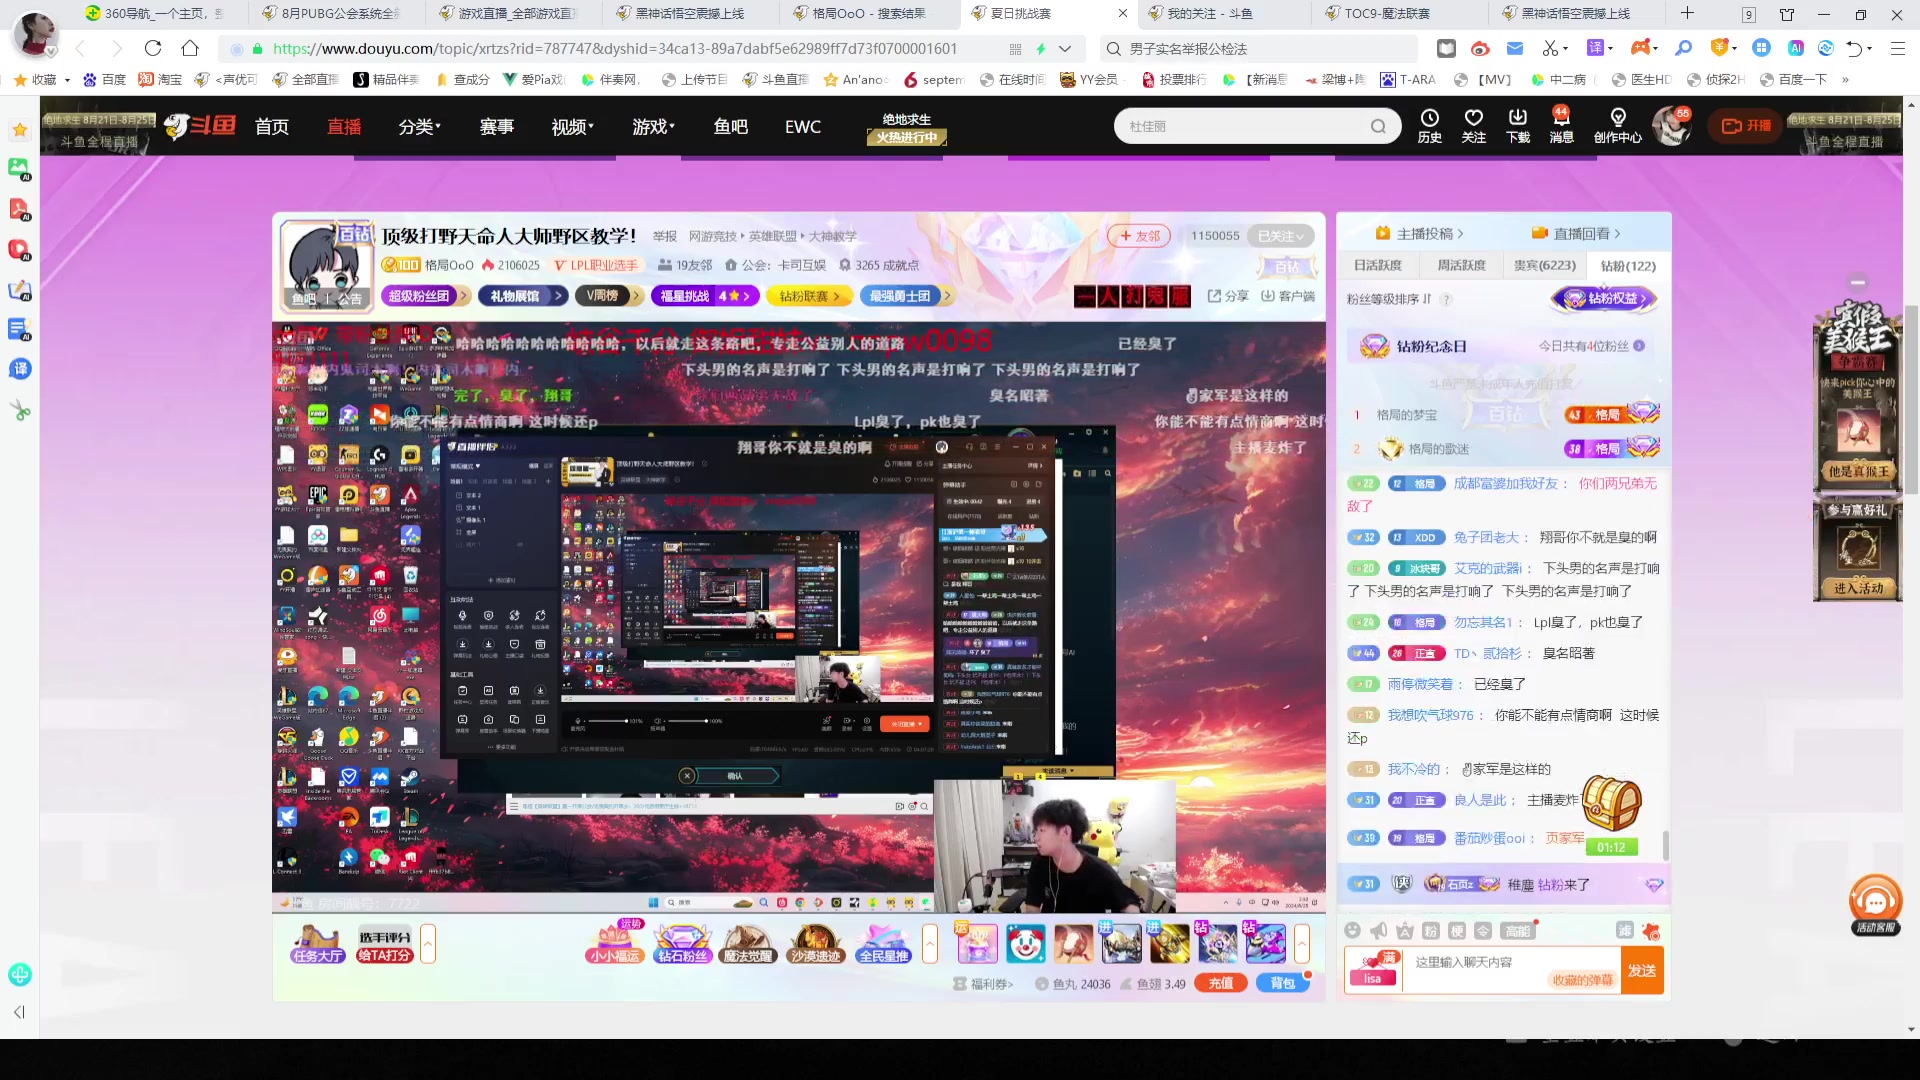This screenshot has height=1080, width=1920.
Task: Open the 钻粉权益 button
Action: (x=1604, y=298)
